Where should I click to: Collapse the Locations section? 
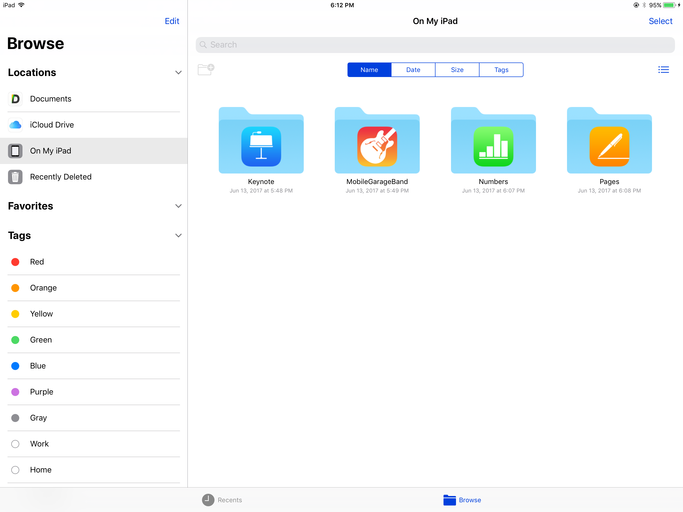(x=178, y=72)
